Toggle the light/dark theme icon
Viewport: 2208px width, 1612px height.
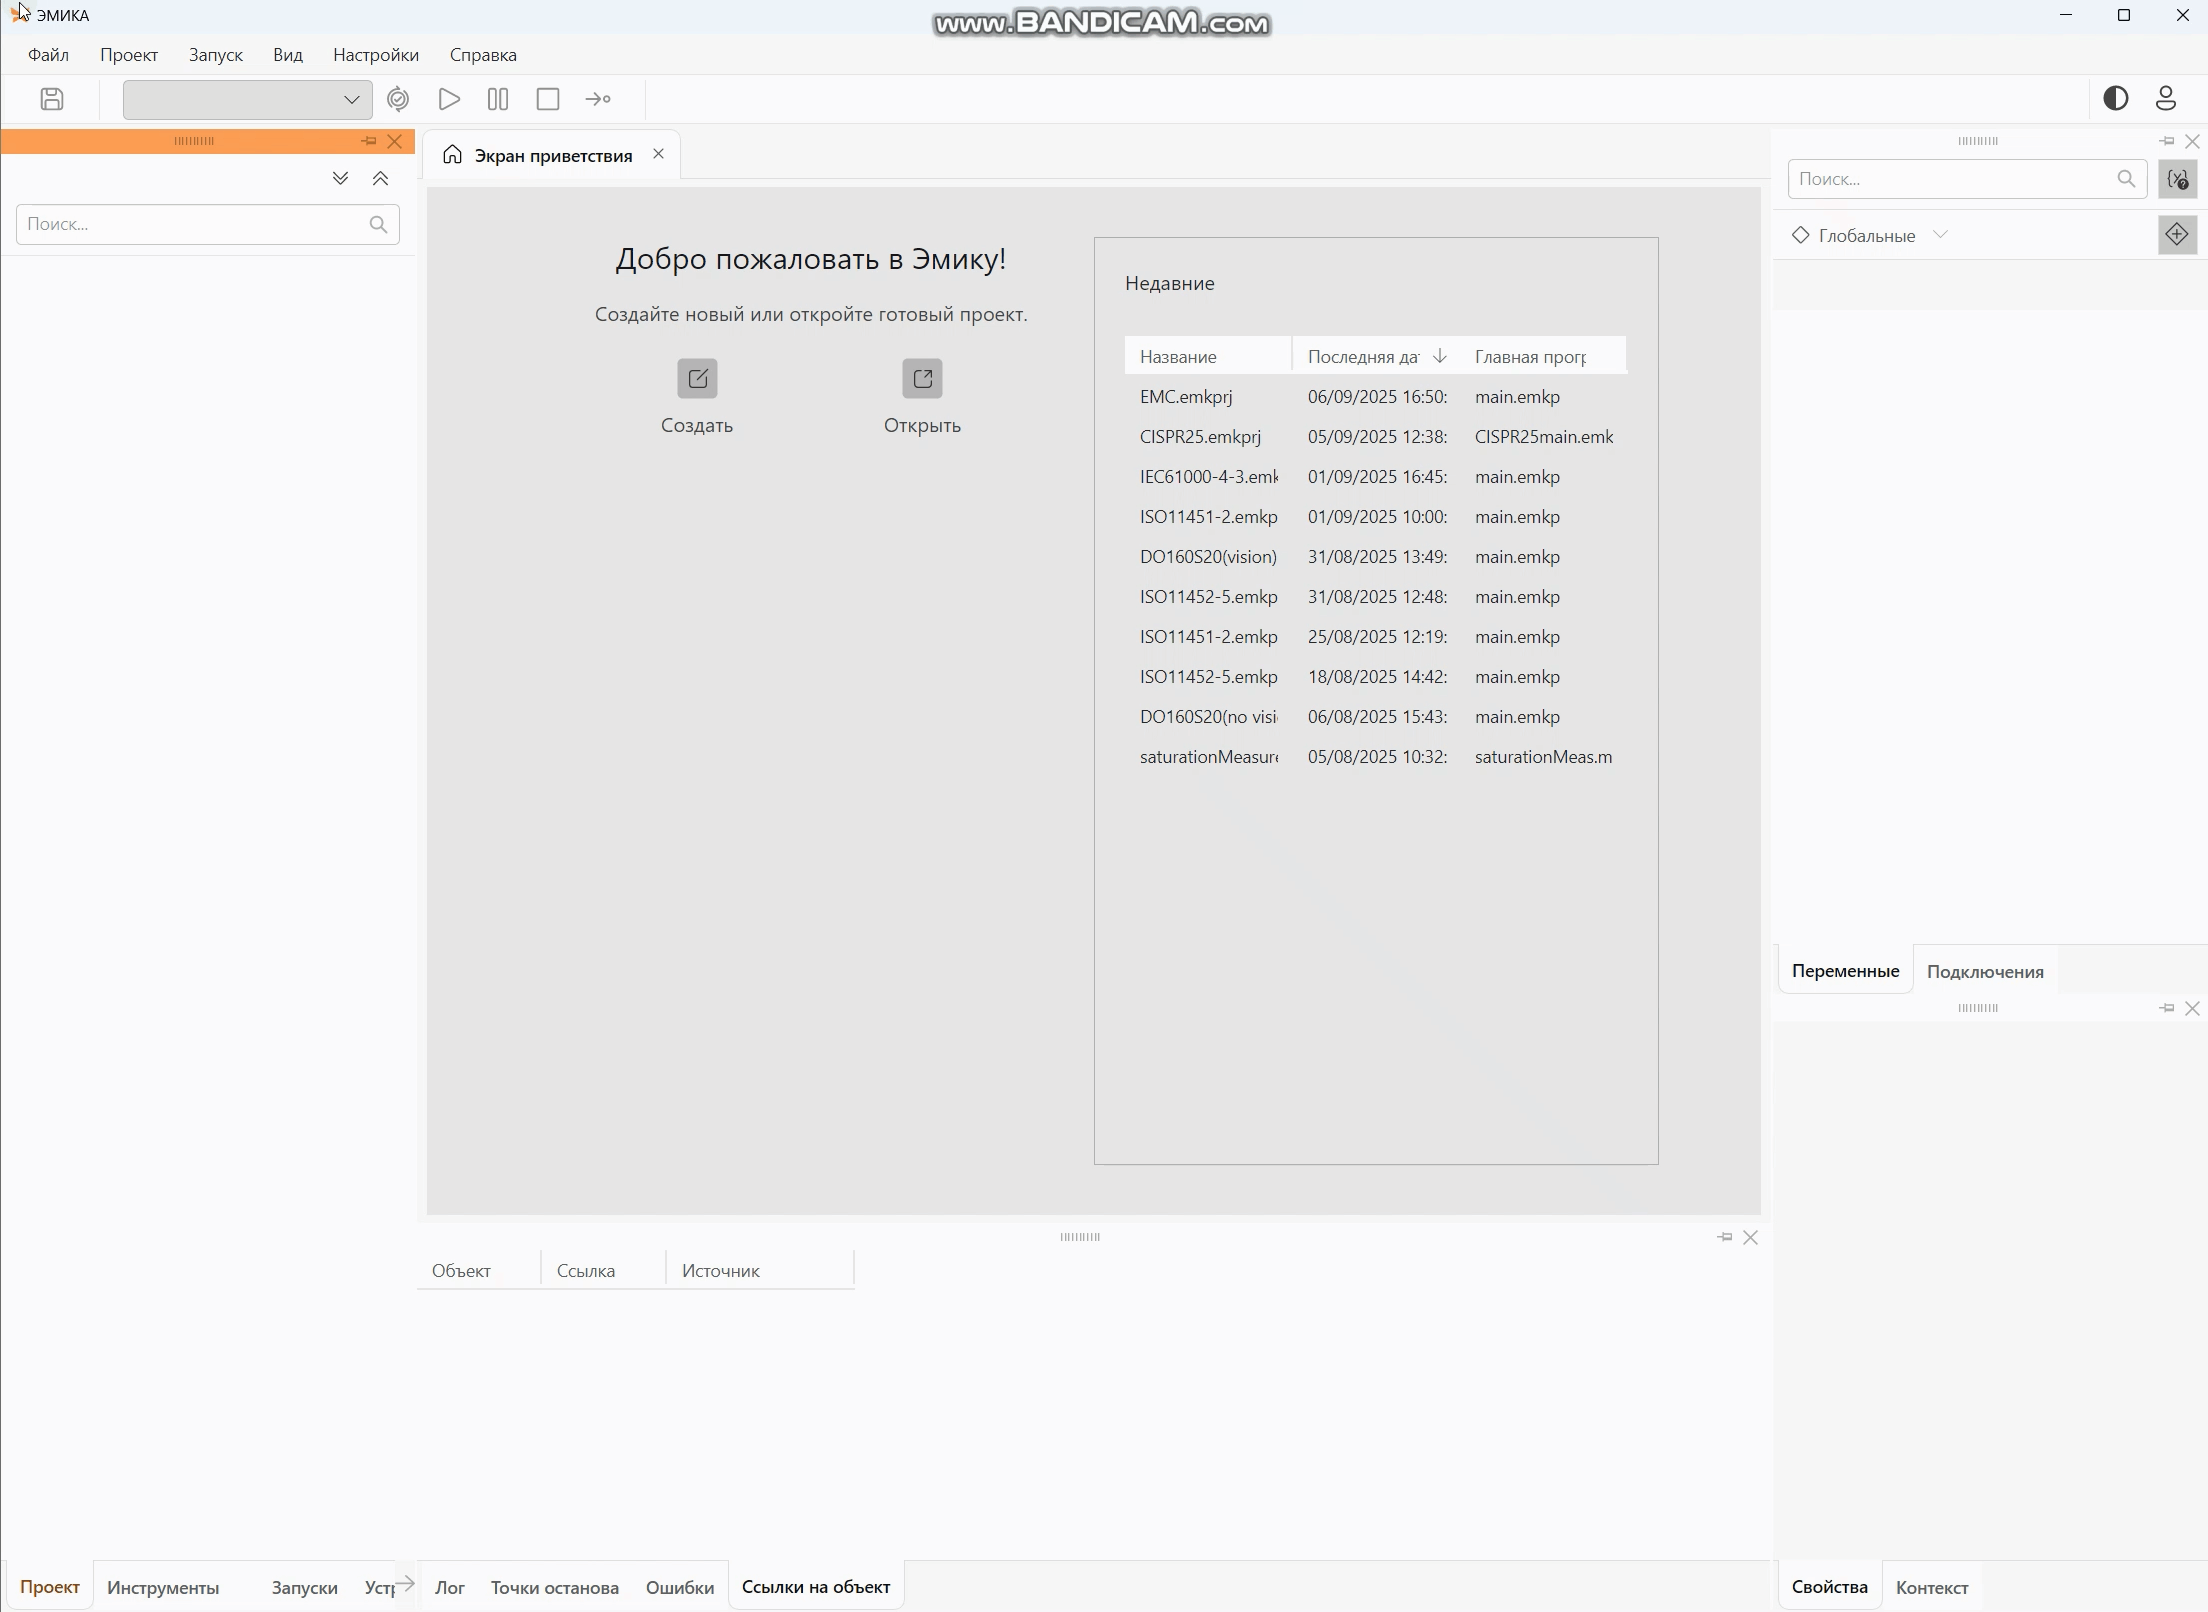coord(2116,98)
